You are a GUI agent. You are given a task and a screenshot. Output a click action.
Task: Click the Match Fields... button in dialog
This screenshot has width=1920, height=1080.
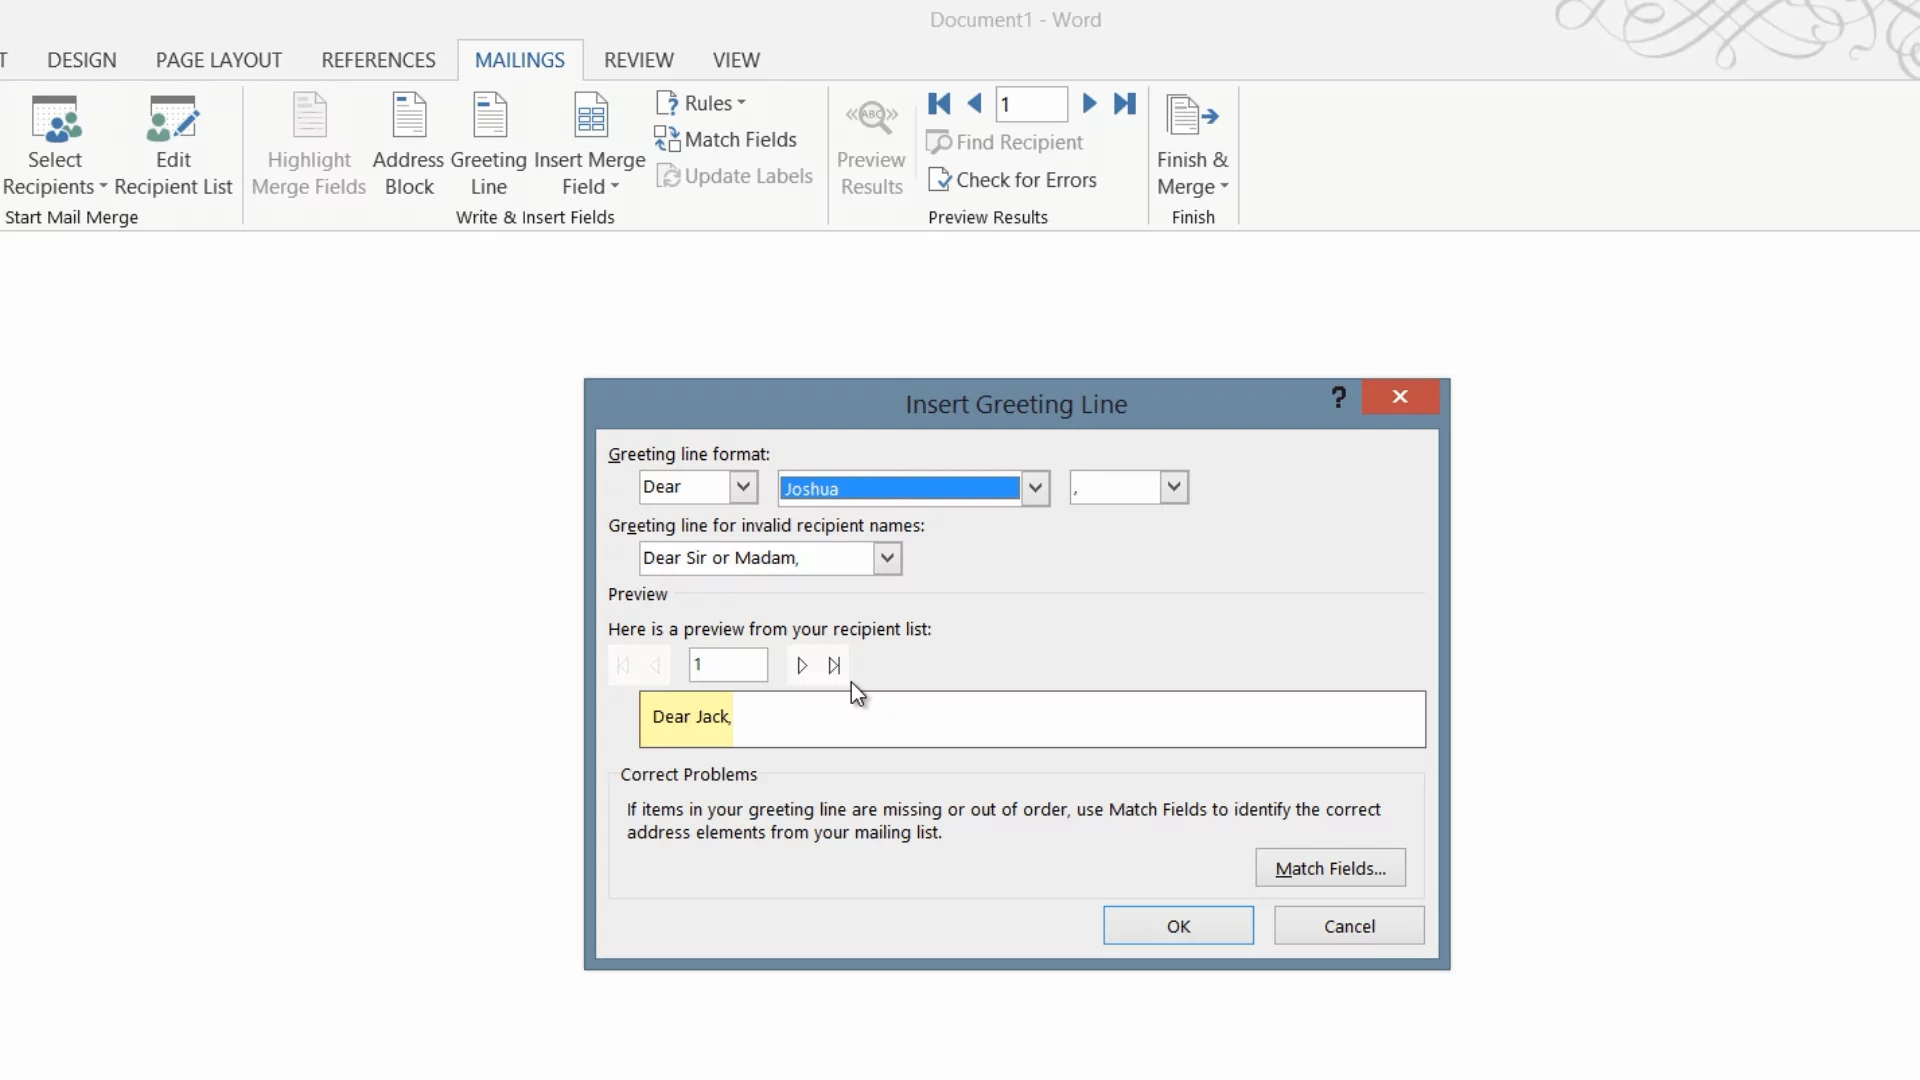[x=1330, y=869]
